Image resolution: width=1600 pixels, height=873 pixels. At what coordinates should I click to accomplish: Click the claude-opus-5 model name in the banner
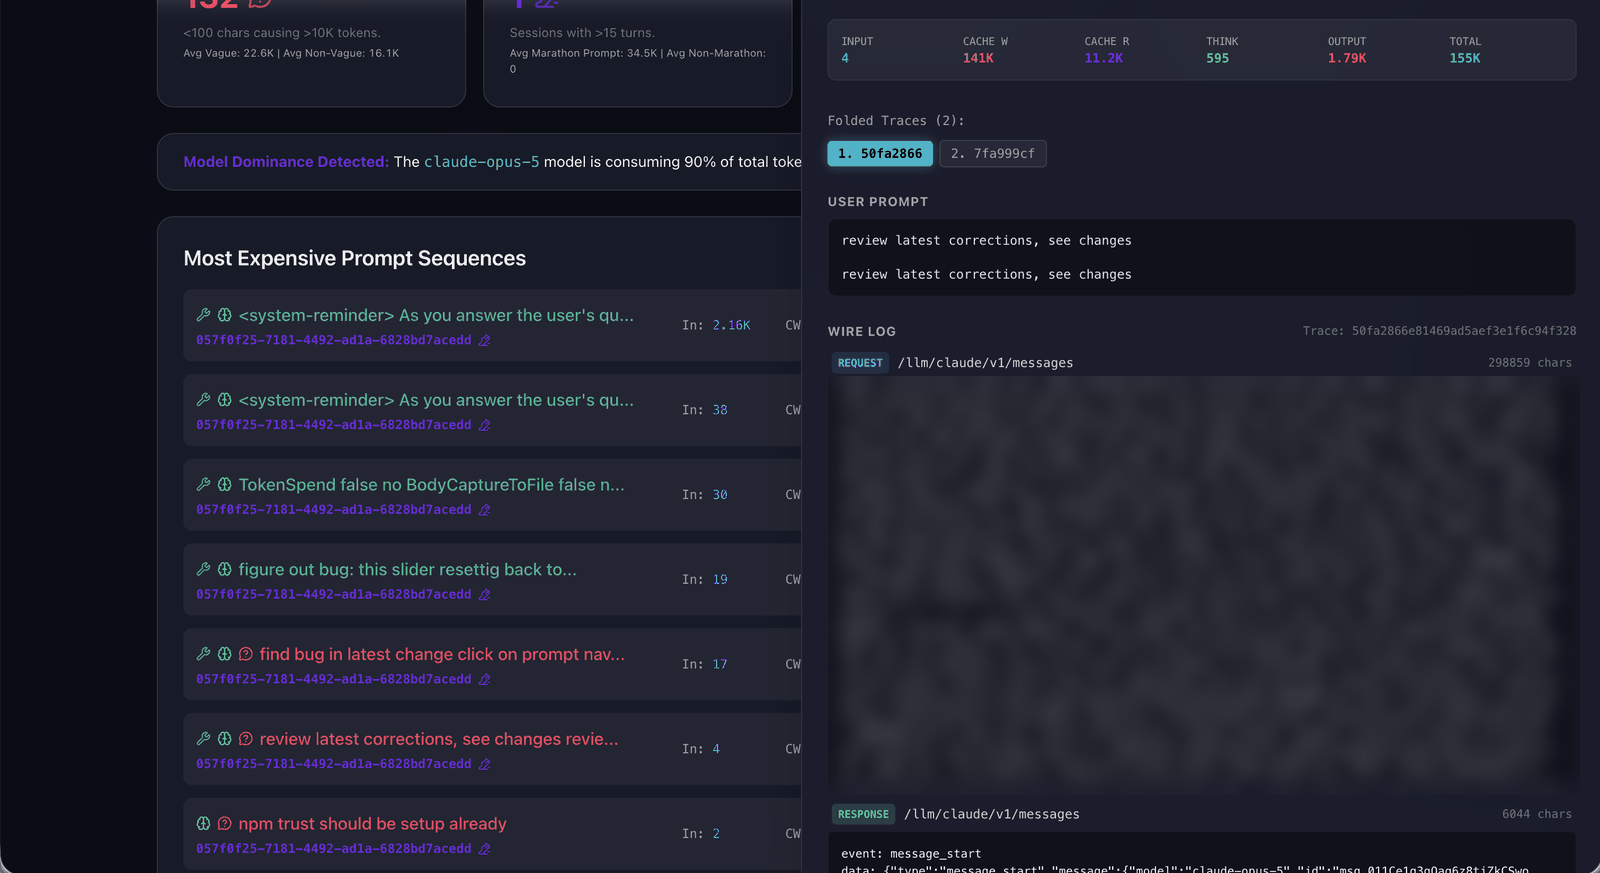pos(481,162)
